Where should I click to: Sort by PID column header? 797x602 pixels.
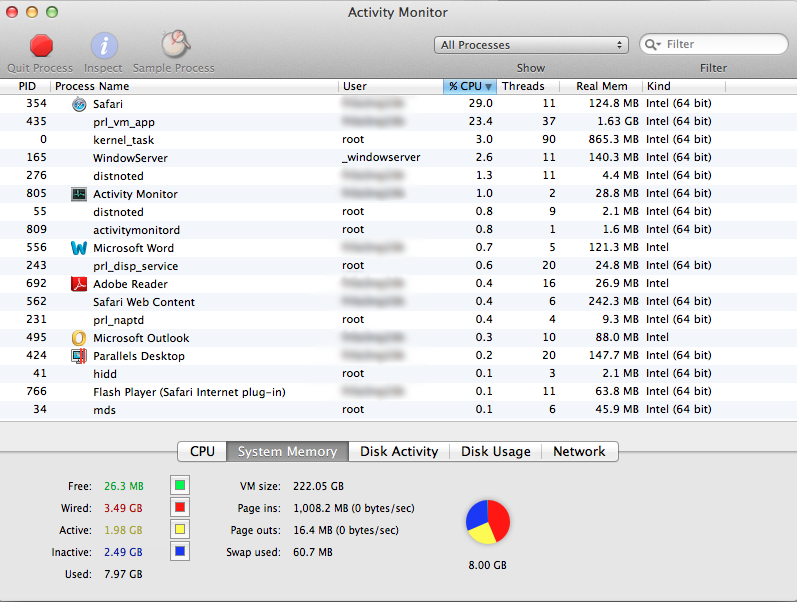point(27,86)
